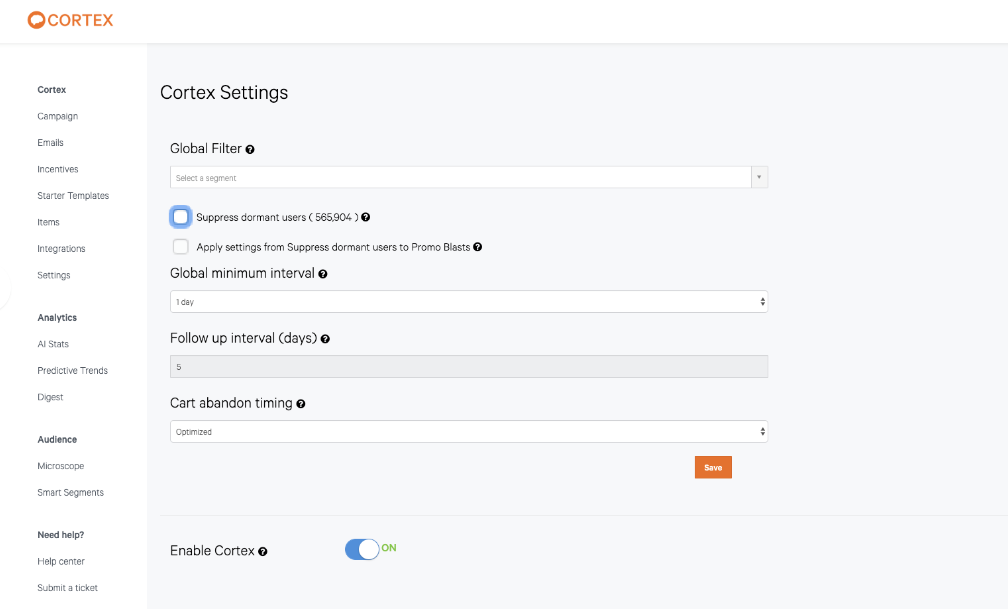Enable Apply settings to Promo Blasts checkbox
The width and height of the screenshot is (1008, 609).
pyautogui.click(x=181, y=247)
